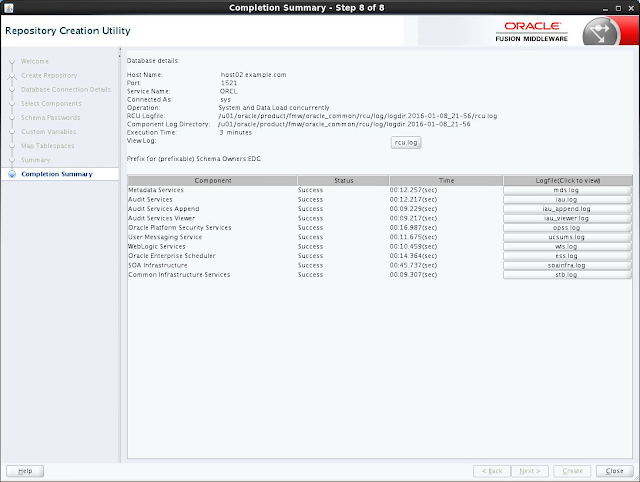Viewport: 640px width, 482px height.
Task: Click the 00:16.987(sec) time cell
Action: [x=413, y=228]
